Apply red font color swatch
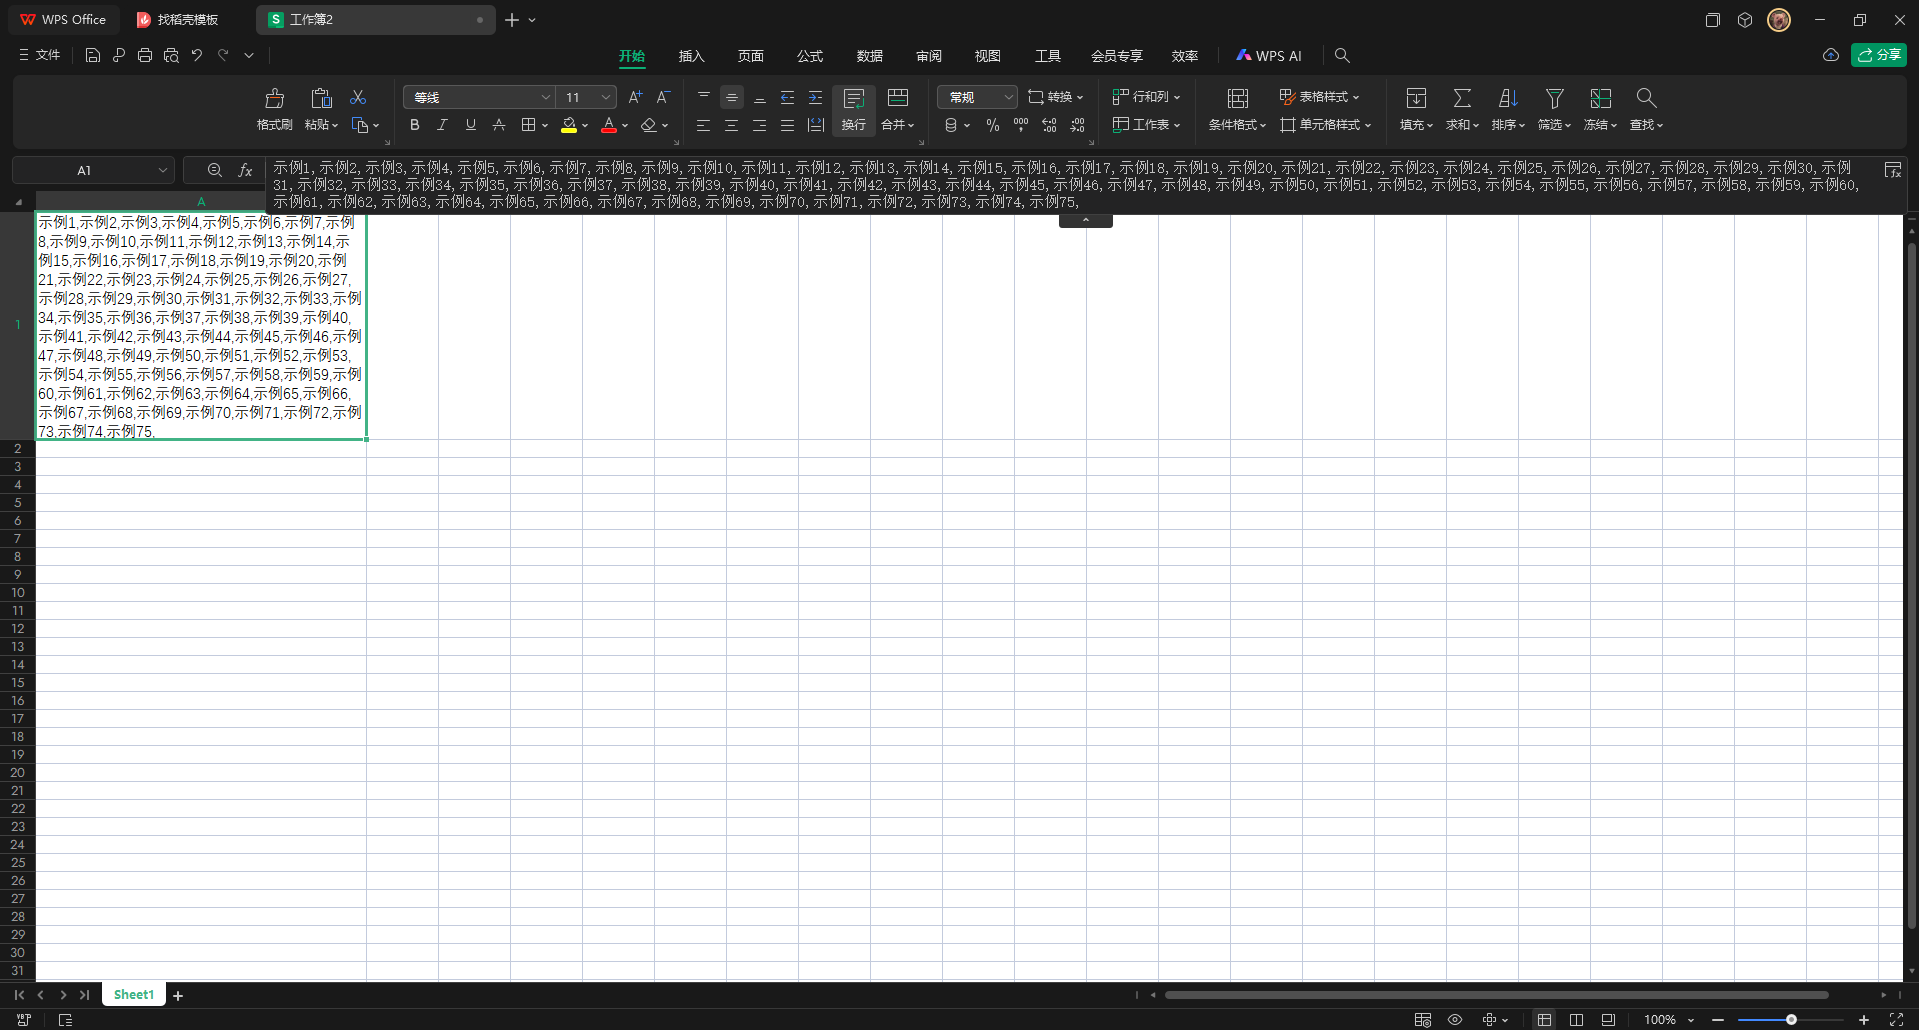Viewport: 1919px width, 1030px height. click(x=609, y=125)
